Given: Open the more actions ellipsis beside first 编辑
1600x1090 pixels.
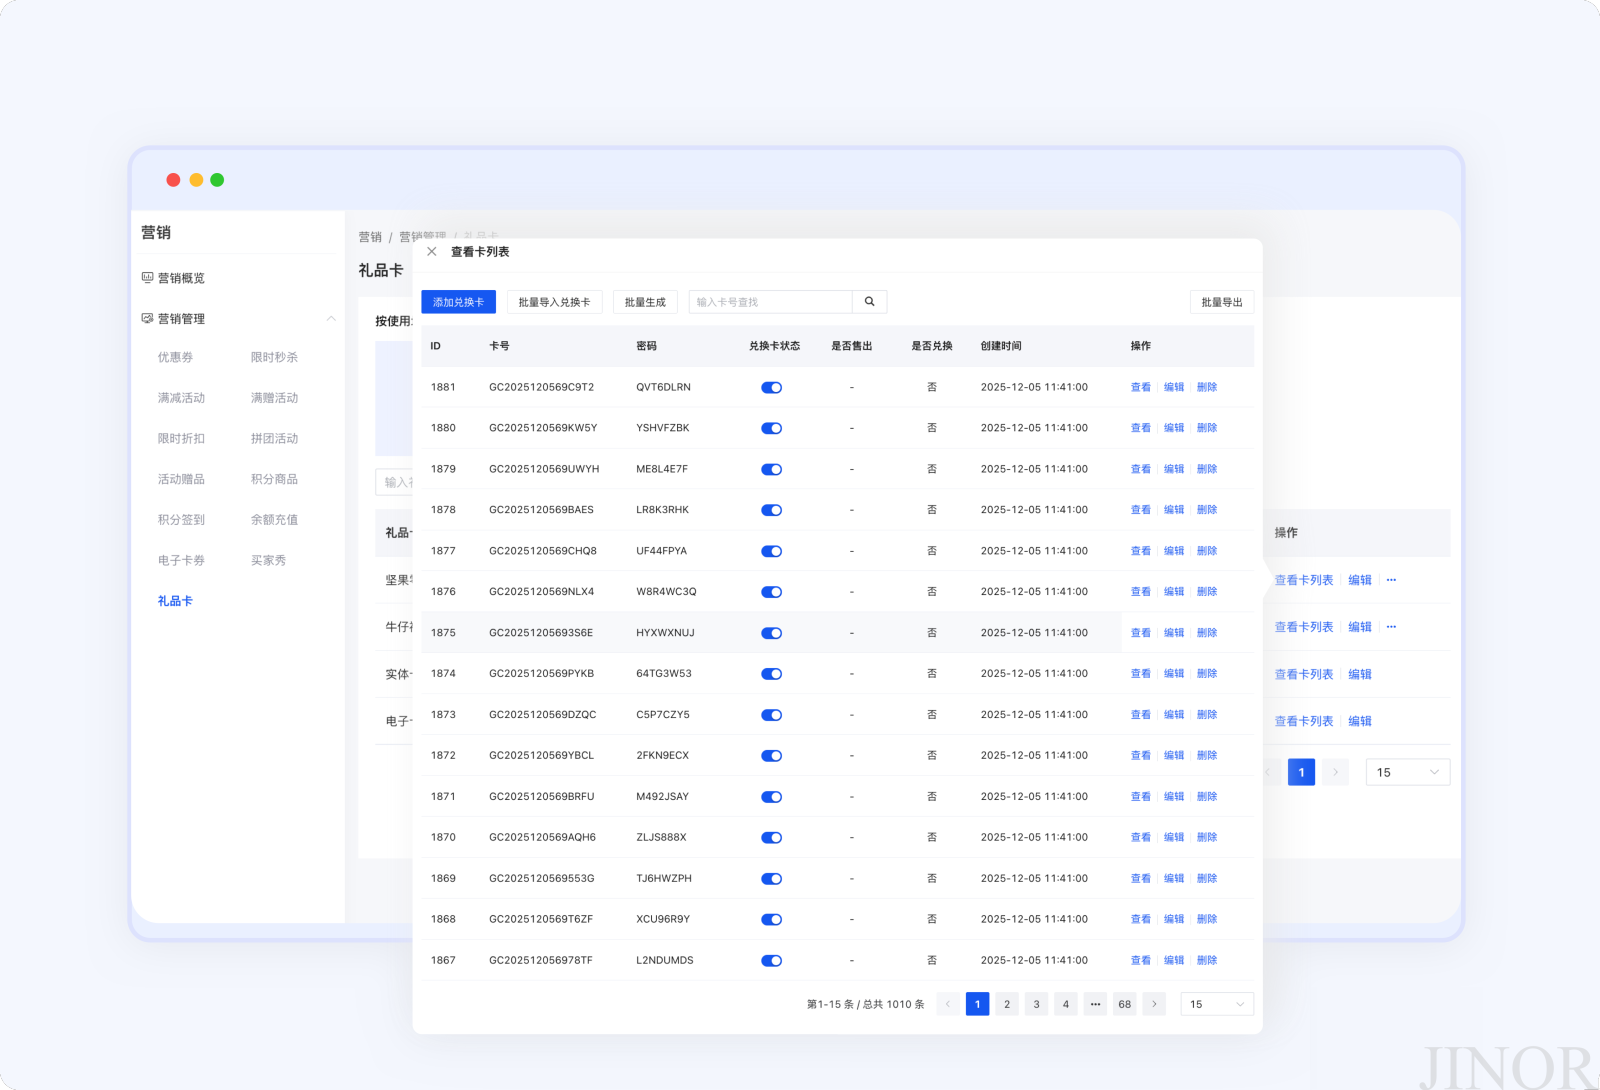Looking at the screenshot, I should click(1391, 580).
